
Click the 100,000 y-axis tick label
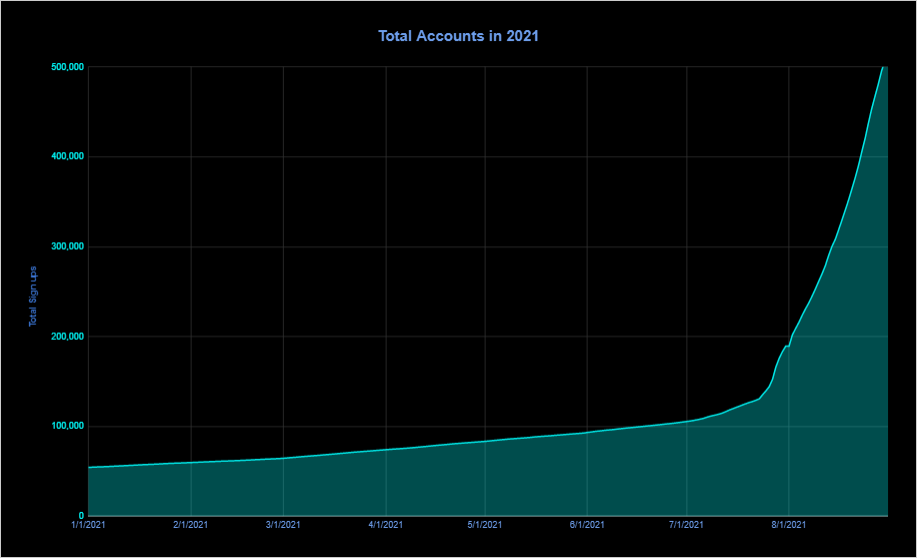(x=65, y=427)
